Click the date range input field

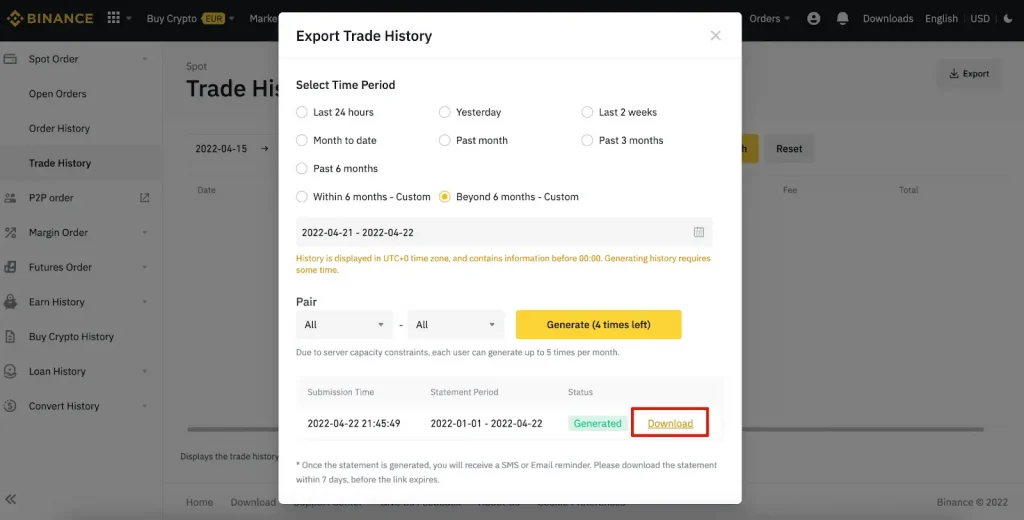490,232
